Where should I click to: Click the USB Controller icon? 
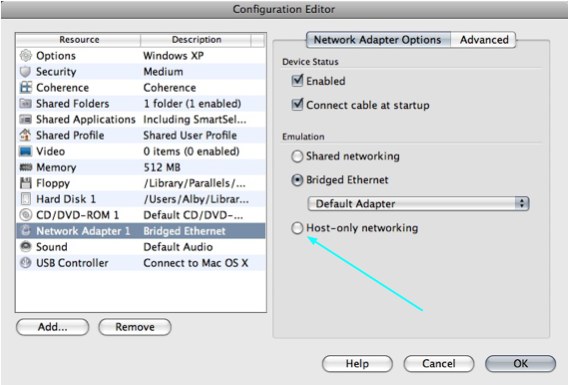[x=26, y=263]
